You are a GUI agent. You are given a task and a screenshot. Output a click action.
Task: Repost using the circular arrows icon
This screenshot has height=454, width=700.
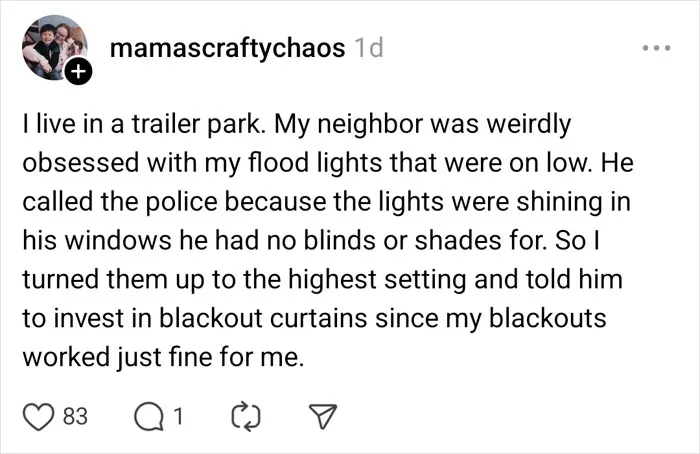click(x=246, y=417)
